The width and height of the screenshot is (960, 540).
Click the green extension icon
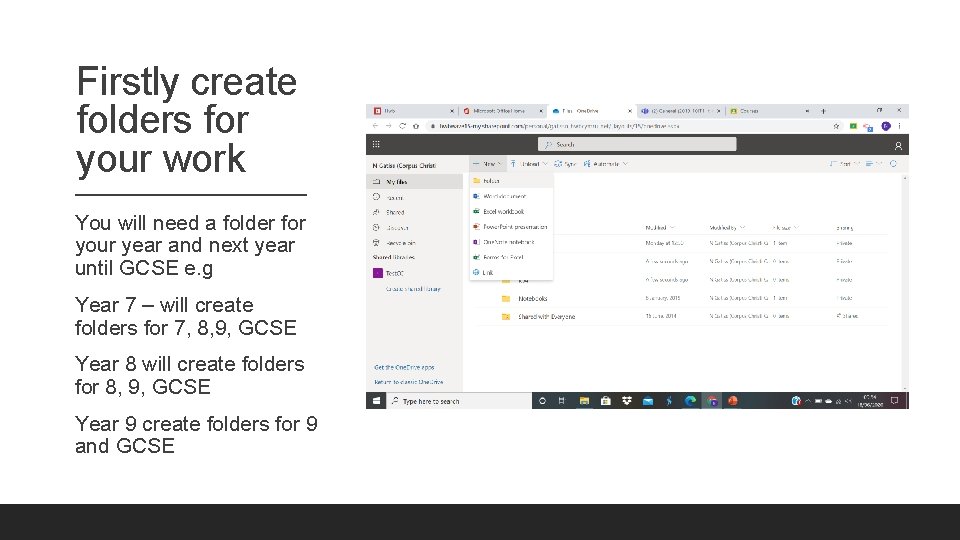(853, 126)
